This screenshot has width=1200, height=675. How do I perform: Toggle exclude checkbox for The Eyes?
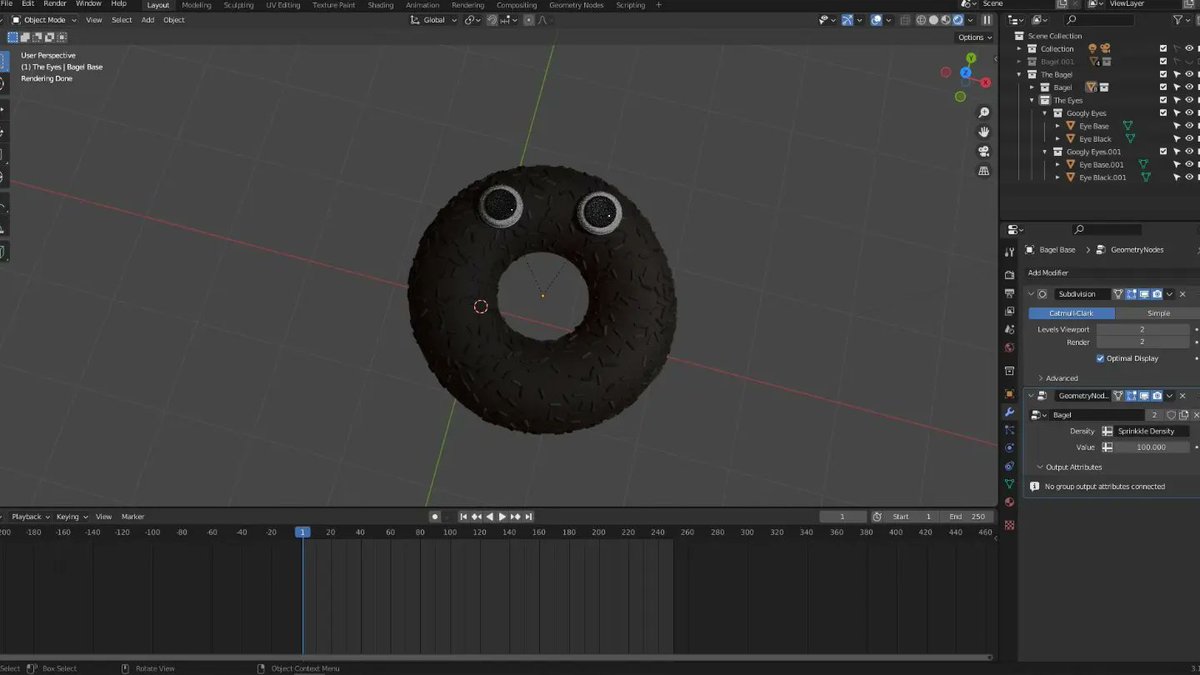click(1163, 100)
